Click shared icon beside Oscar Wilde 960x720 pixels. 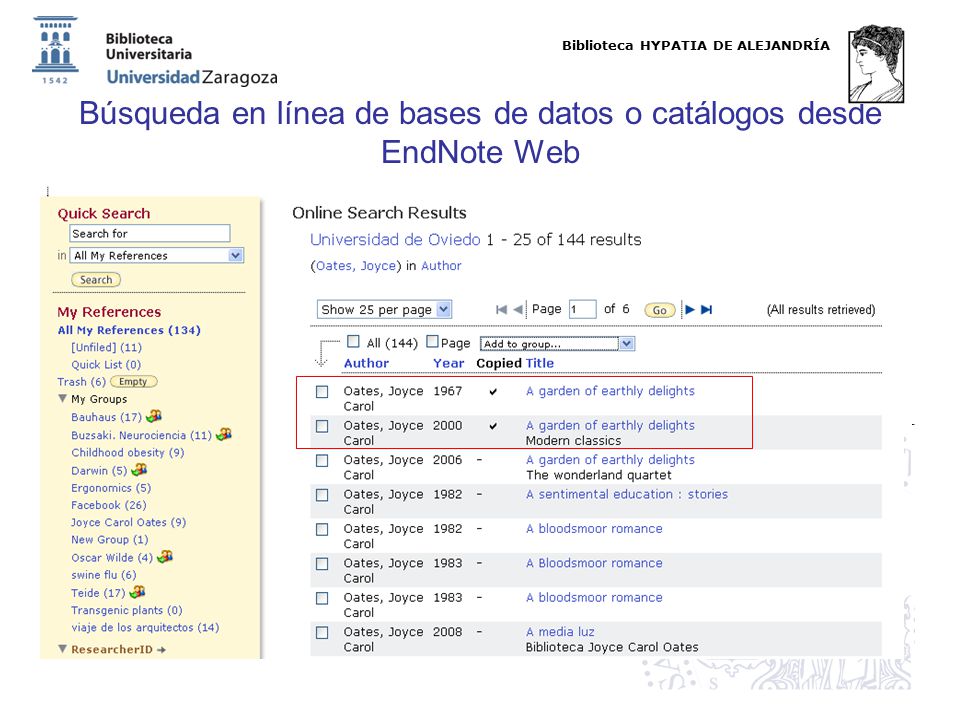(x=165, y=557)
